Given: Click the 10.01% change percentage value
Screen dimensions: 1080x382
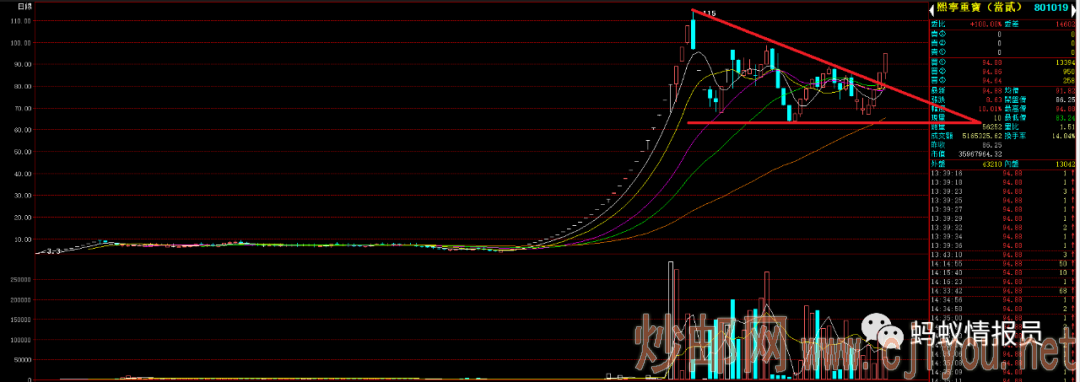Looking at the screenshot, I should [x=989, y=108].
